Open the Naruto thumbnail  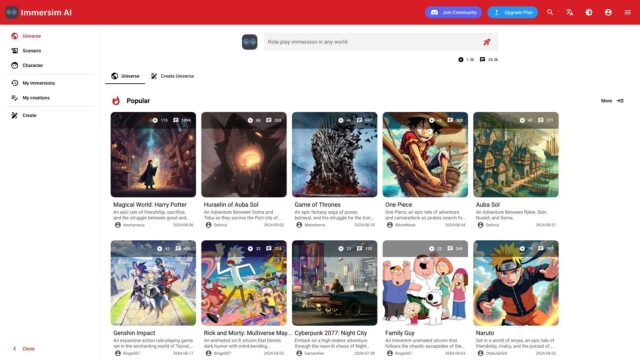[x=516, y=283]
